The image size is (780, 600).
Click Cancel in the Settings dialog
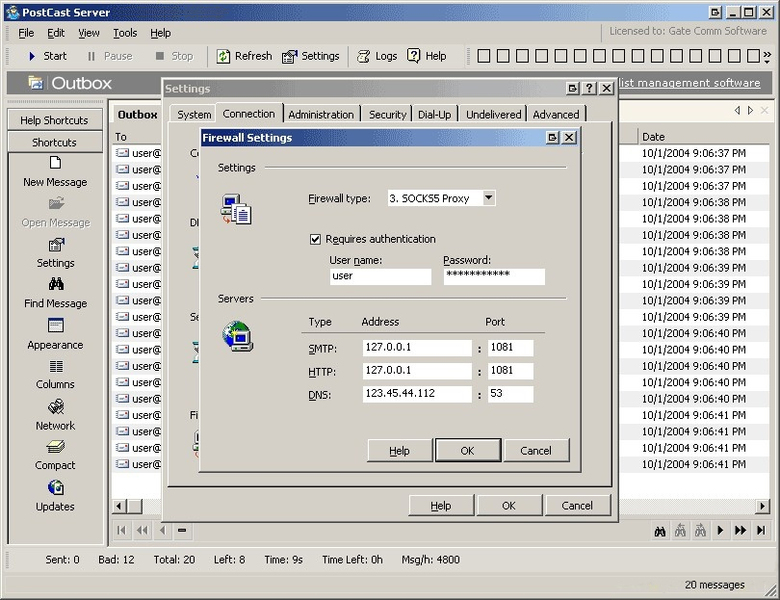pyautogui.click(x=577, y=505)
